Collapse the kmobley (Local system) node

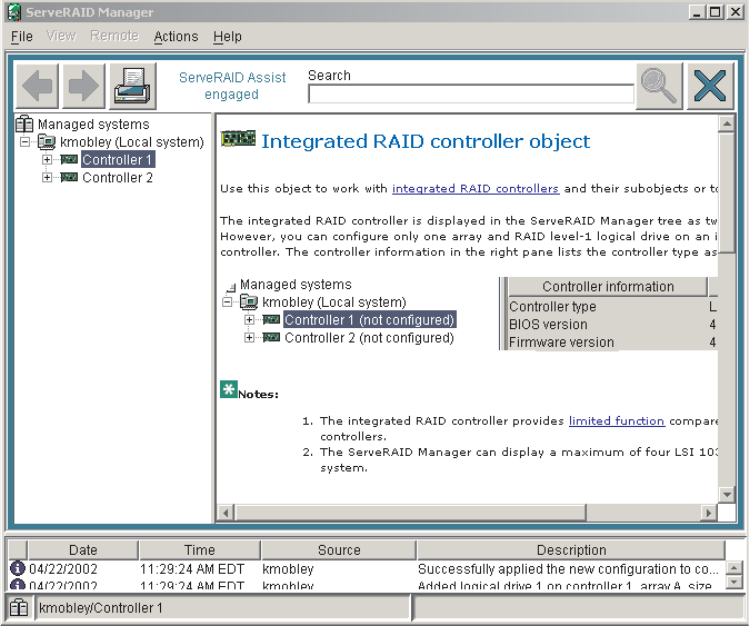25,142
